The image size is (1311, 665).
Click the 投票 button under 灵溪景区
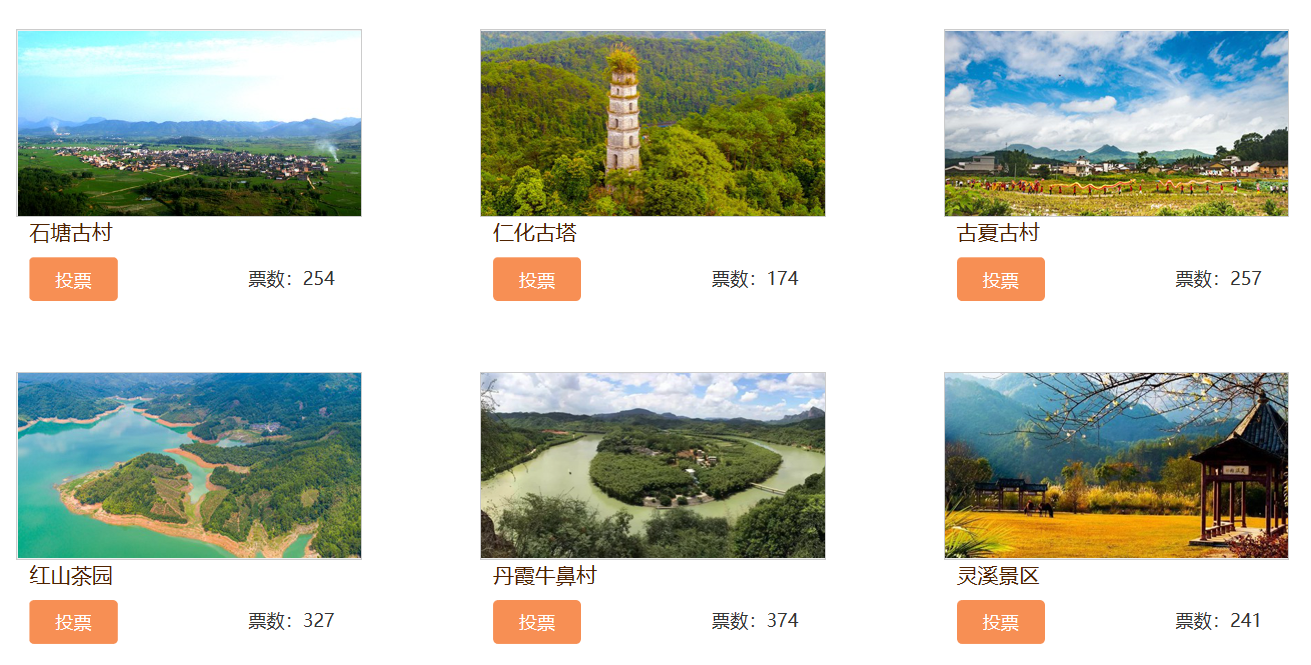click(x=1001, y=622)
